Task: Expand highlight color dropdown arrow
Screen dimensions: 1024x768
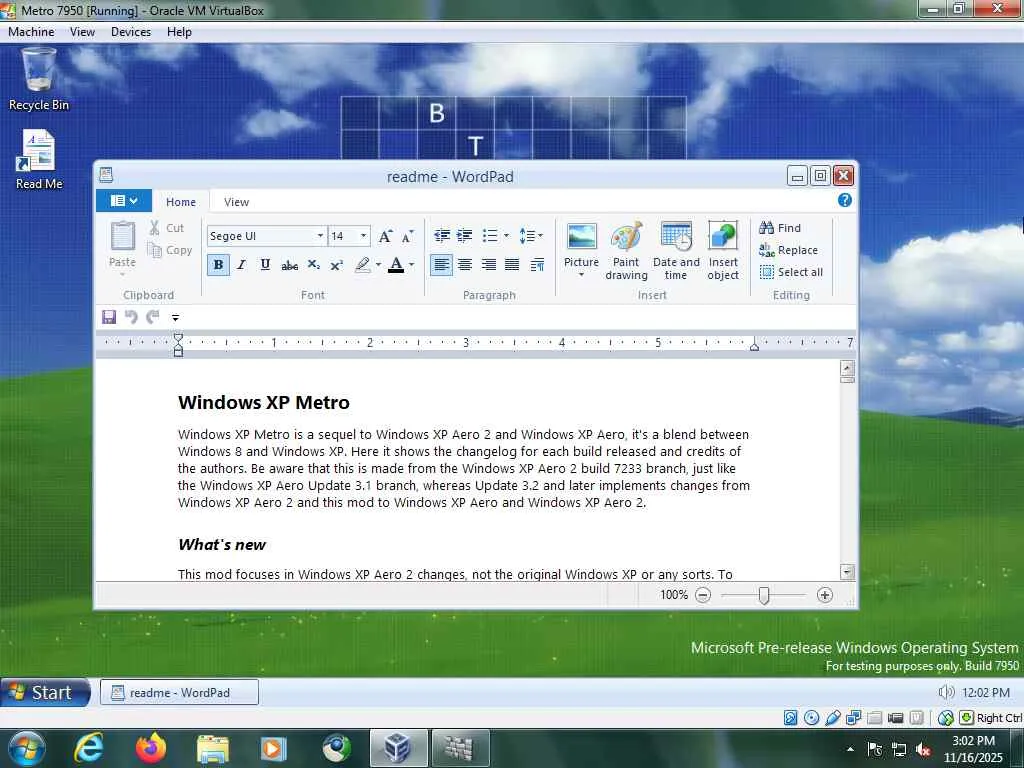Action: point(378,264)
